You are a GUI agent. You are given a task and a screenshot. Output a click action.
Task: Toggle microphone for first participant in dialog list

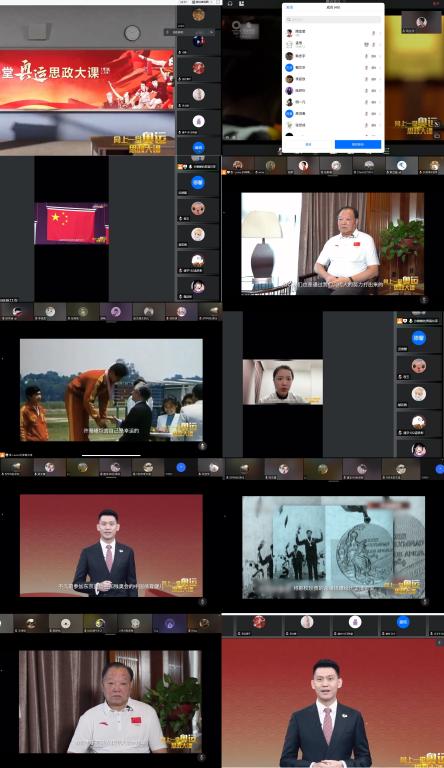pos(373,33)
